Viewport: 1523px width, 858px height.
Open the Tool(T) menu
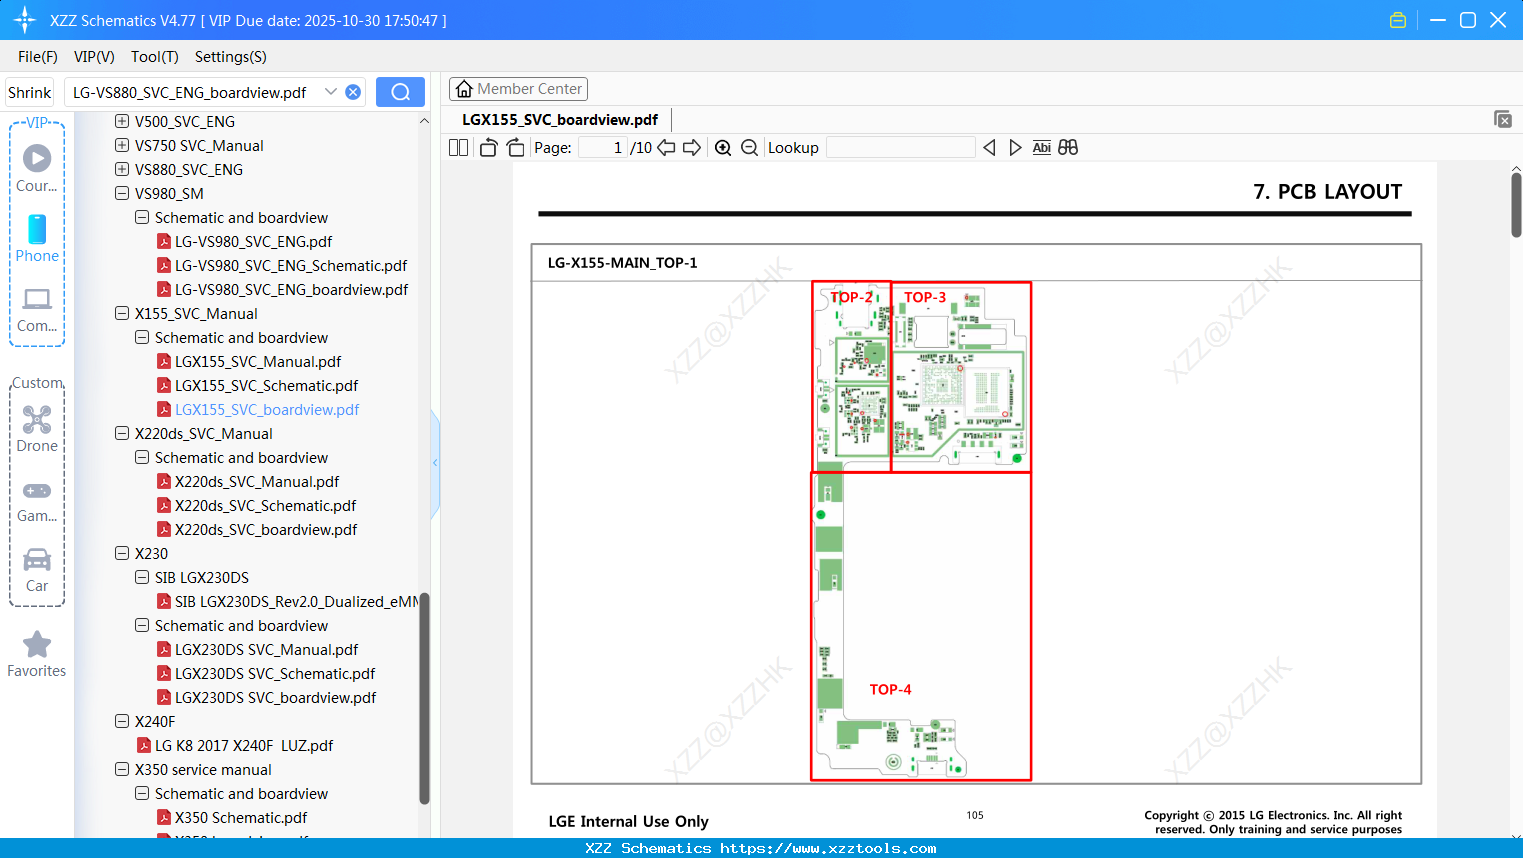(x=155, y=57)
